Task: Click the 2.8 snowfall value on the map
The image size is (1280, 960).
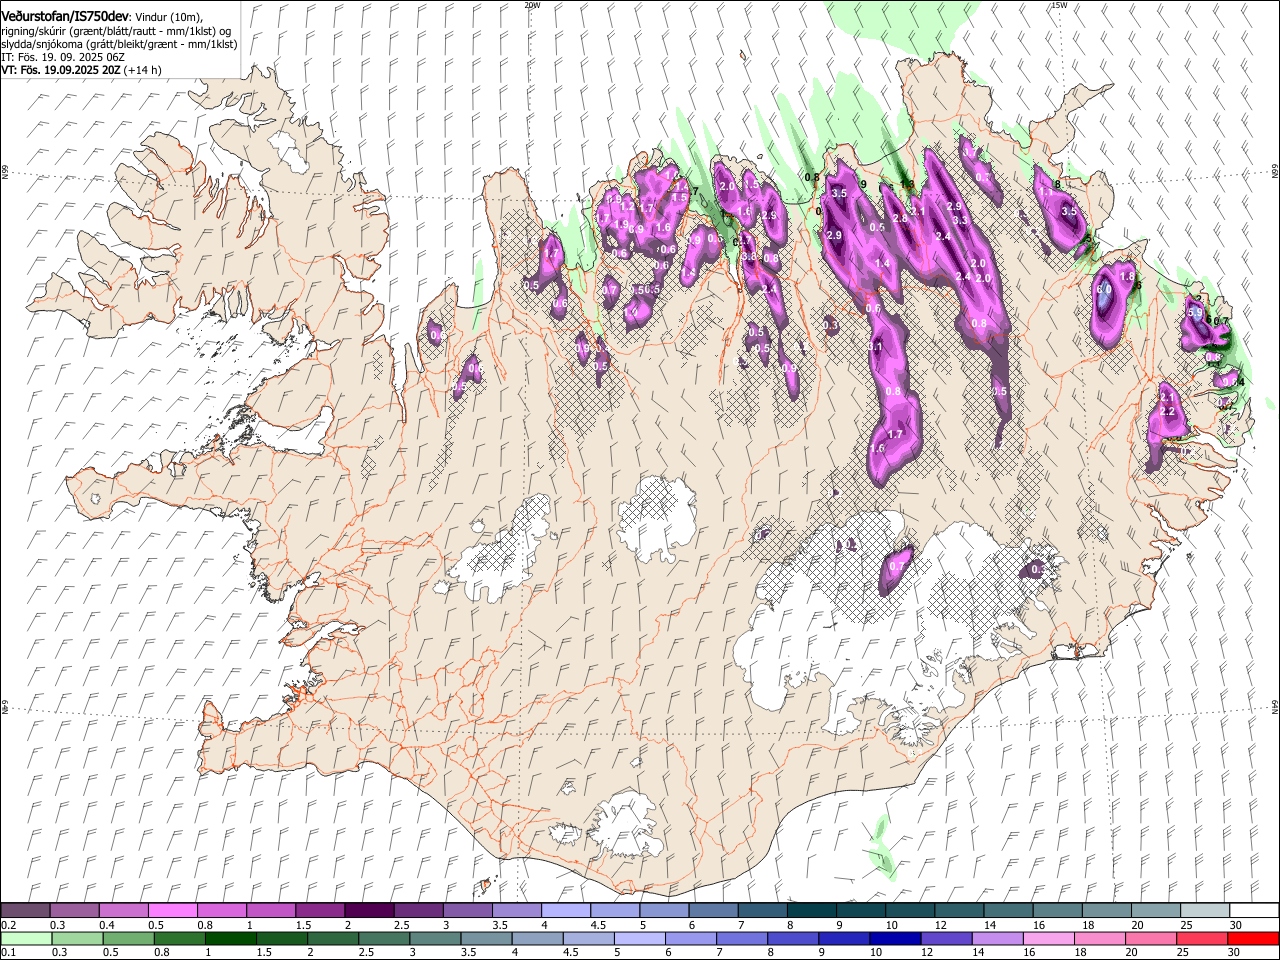Action: [900, 219]
